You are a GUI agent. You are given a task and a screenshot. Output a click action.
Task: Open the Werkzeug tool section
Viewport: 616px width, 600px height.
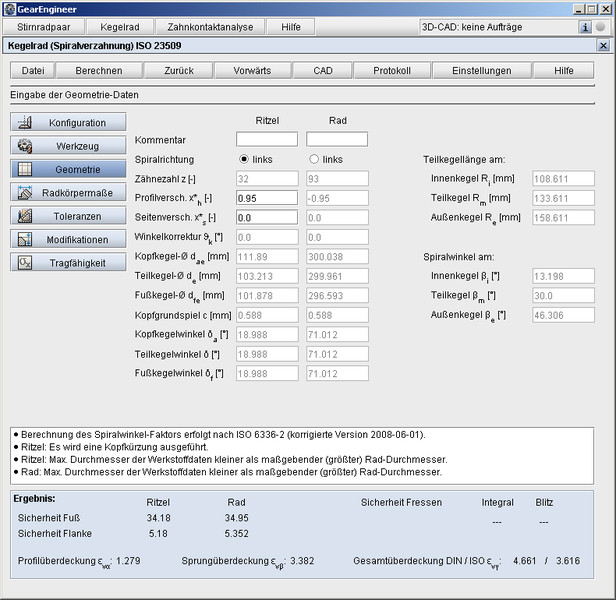pos(69,146)
